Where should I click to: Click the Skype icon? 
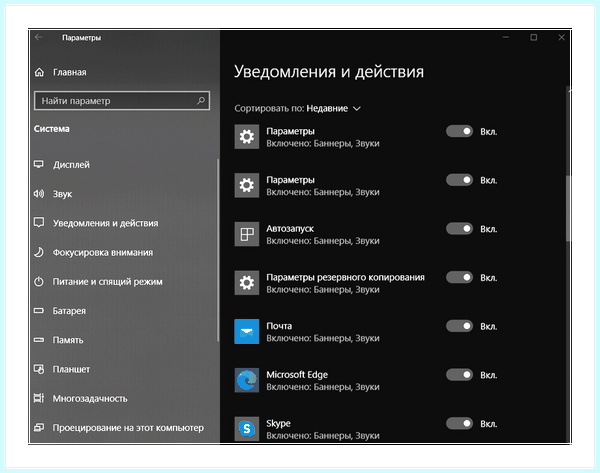click(246, 429)
